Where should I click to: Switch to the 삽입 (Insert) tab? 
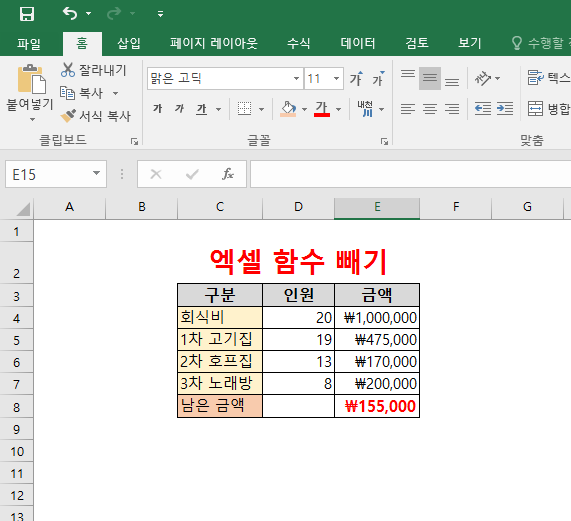[129, 43]
